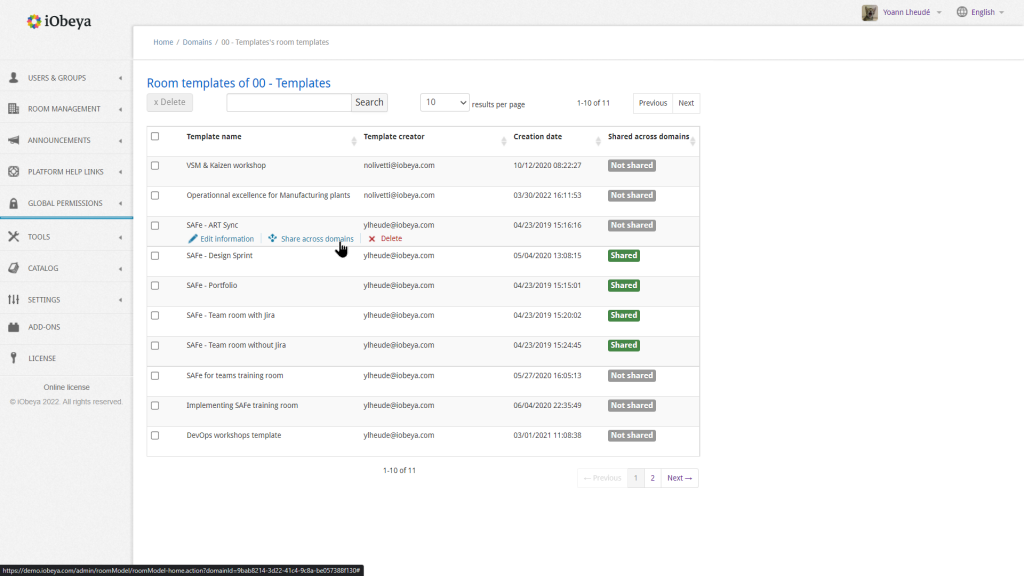
Task: Click the Platform Help Links lifebuoy icon
Action: click(x=14, y=171)
